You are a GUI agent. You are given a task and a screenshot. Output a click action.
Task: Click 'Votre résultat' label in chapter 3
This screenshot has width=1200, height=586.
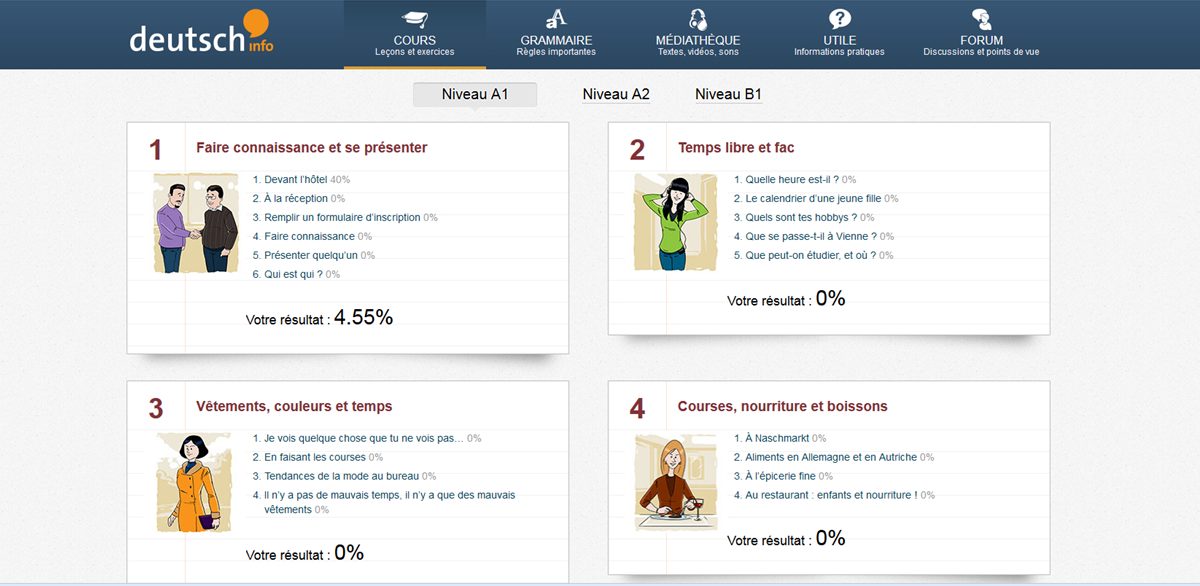(288, 555)
